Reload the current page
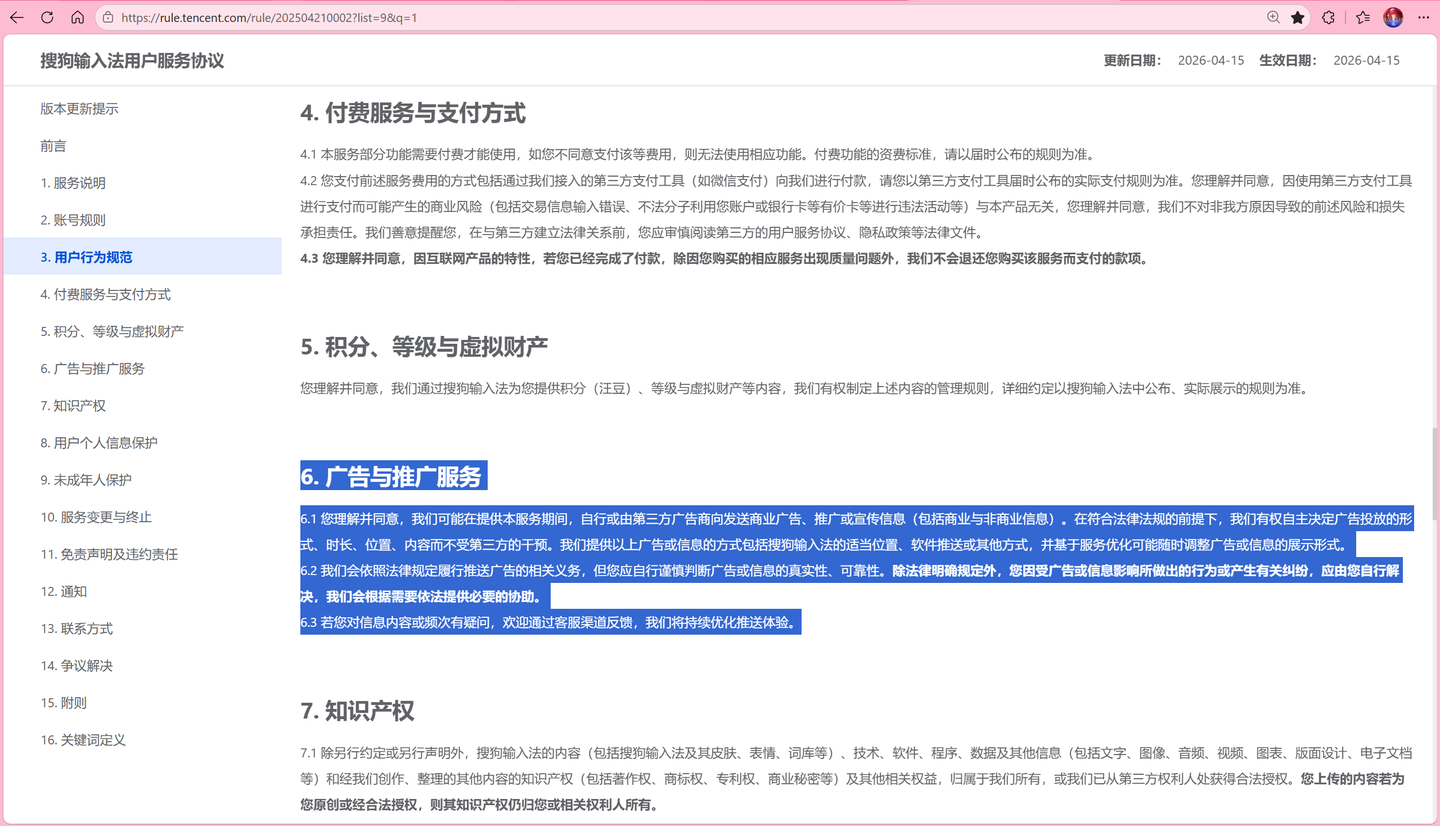The image size is (1440, 826). pos(47,17)
